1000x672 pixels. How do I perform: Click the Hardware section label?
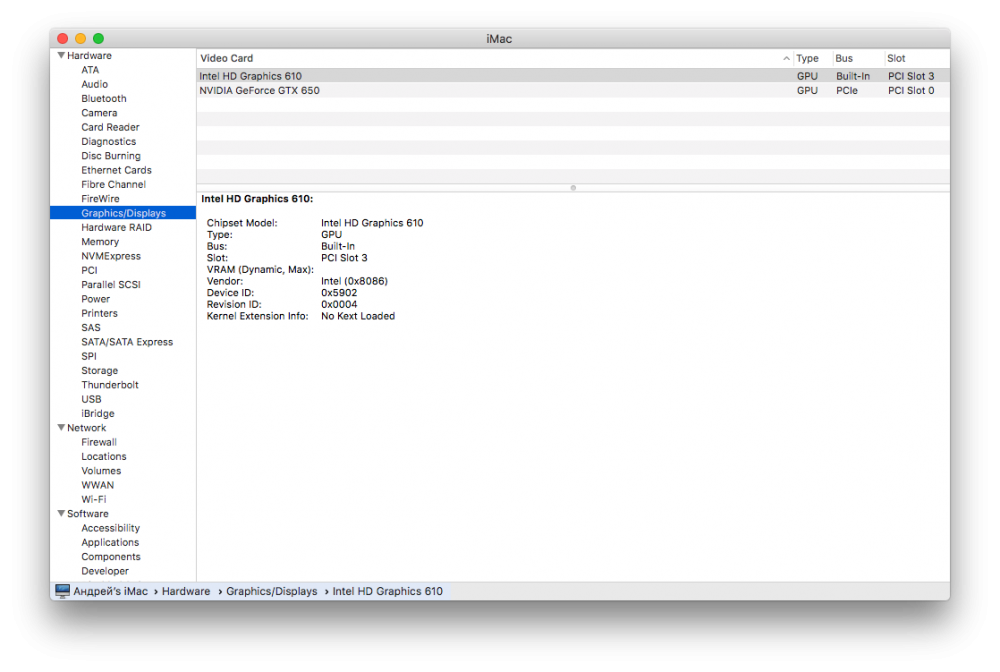[x=89, y=55]
